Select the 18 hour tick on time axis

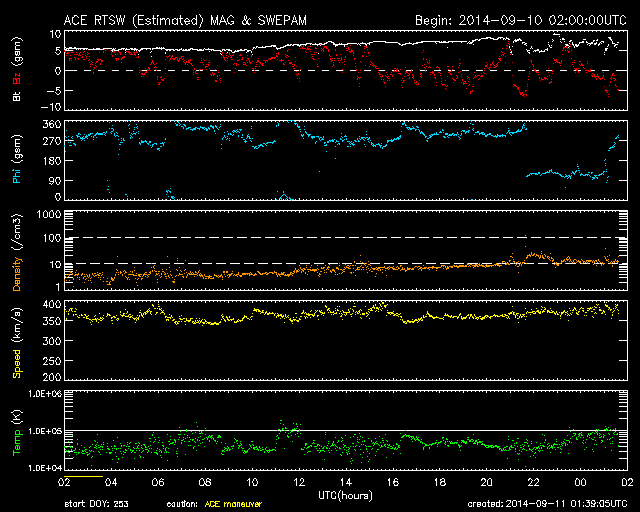pyautogui.click(x=439, y=482)
